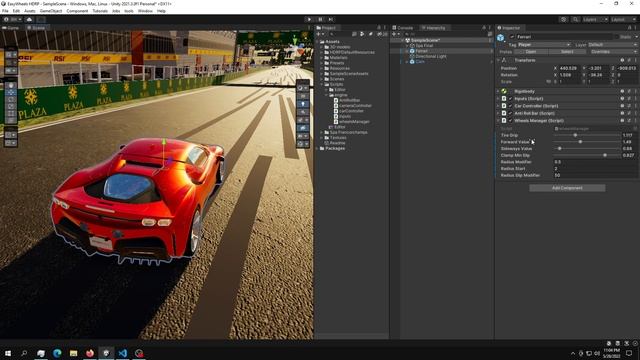Image resolution: width=640 pixels, height=360 pixels.
Task: Open Assets menu
Action: click(29, 11)
